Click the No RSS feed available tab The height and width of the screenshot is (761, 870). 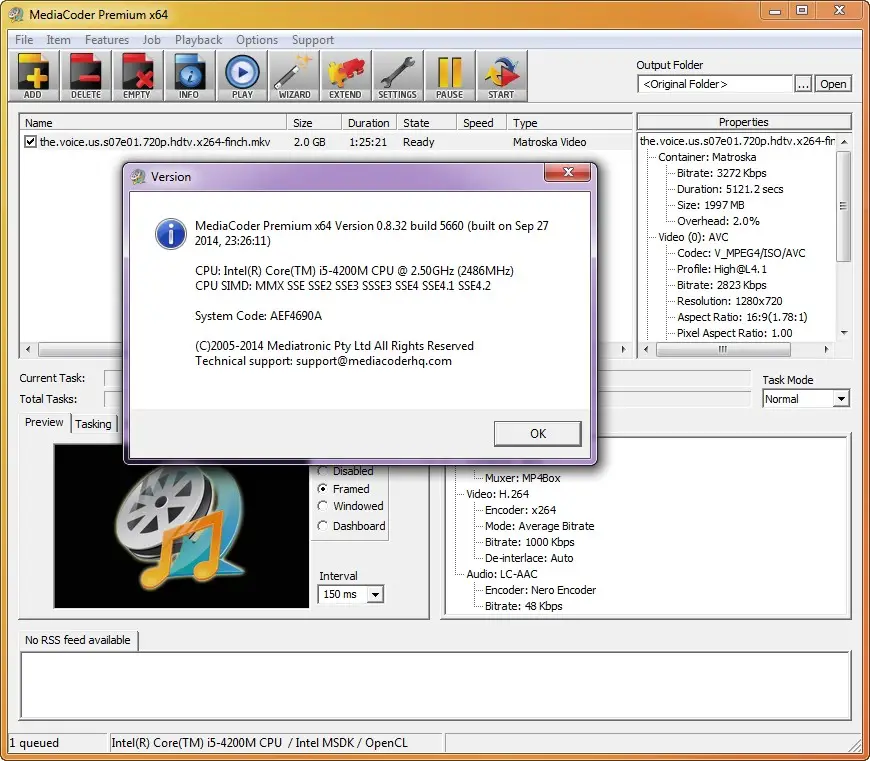78,640
